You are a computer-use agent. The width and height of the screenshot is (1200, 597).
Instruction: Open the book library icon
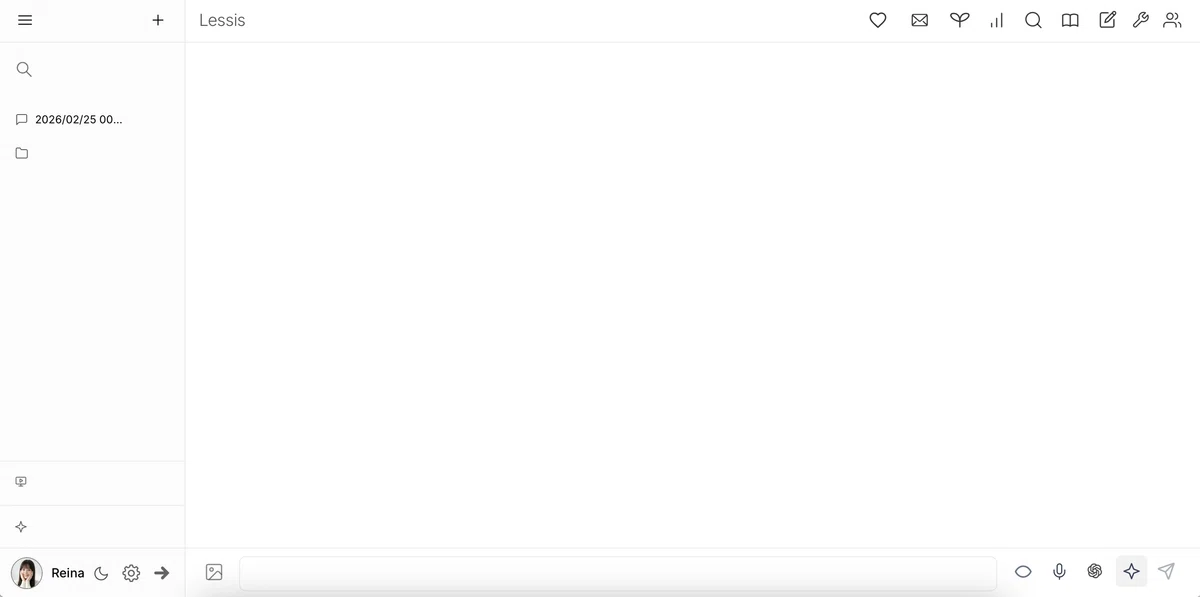click(x=1070, y=20)
